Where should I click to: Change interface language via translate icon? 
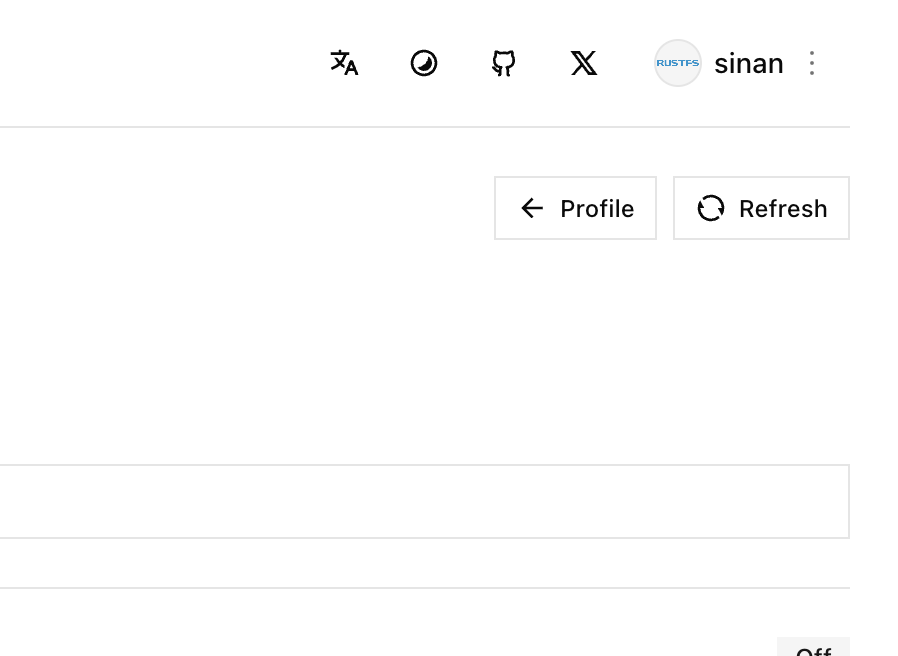pos(344,63)
